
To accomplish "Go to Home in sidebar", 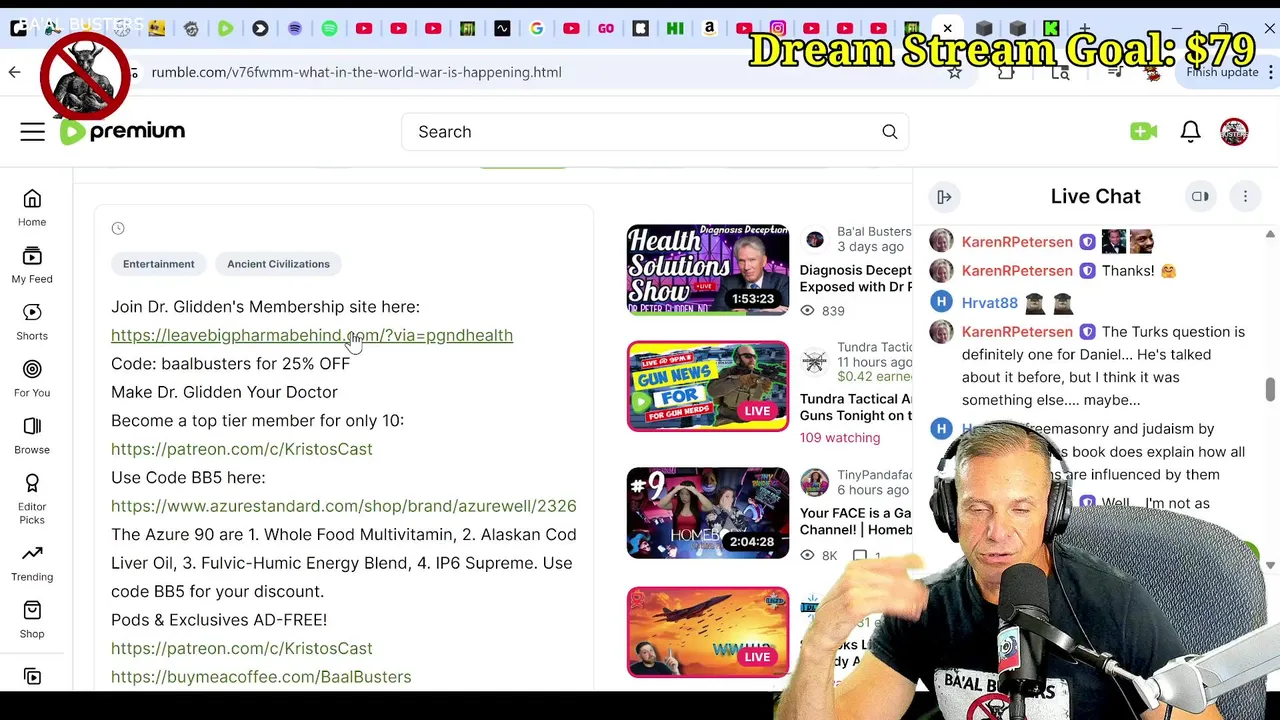I will coord(32,208).
